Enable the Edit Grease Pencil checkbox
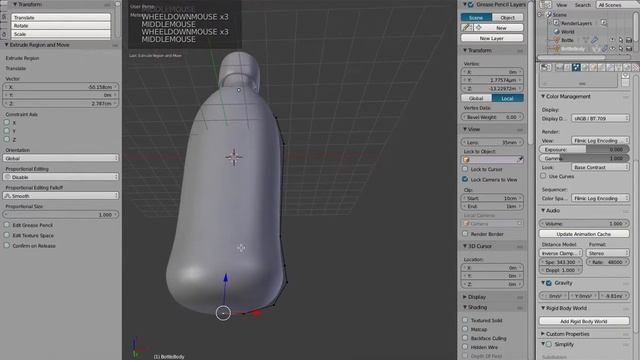The width and height of the screenshot is (640, 360). tap(7, 225)
